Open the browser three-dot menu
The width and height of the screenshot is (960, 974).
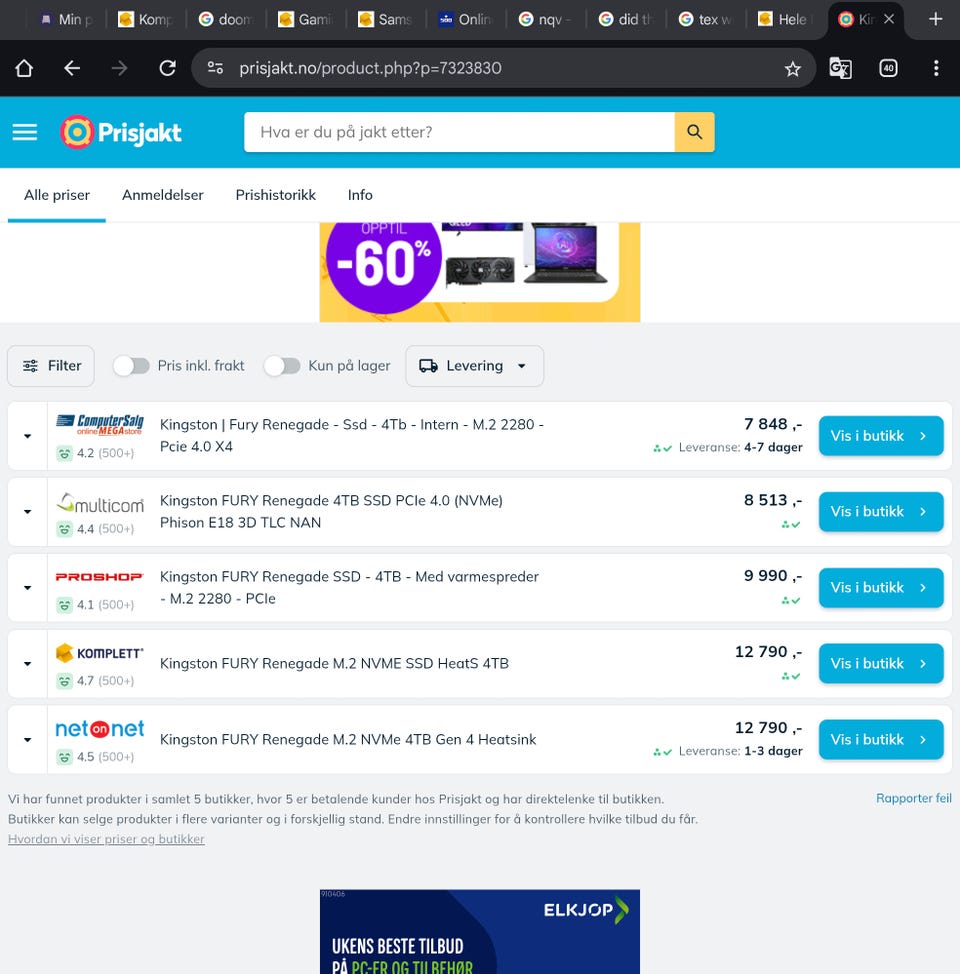coord(936,68)
